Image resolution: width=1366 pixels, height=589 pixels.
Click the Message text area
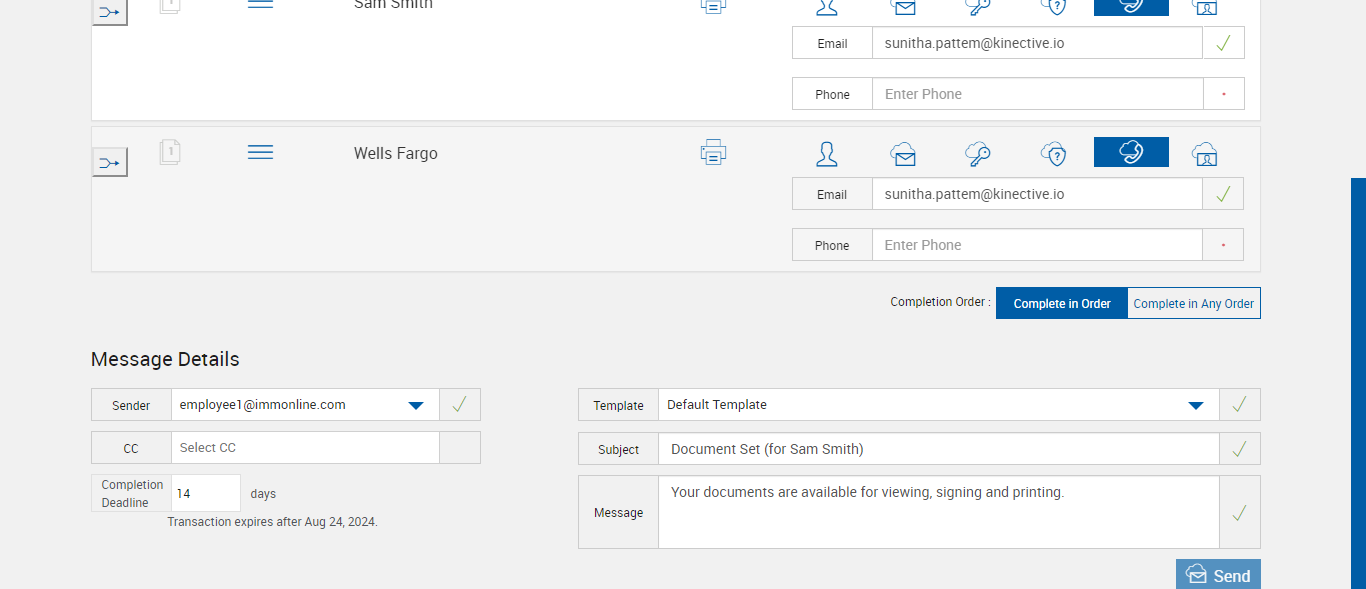pyautogui.click(x=938, y=512)
